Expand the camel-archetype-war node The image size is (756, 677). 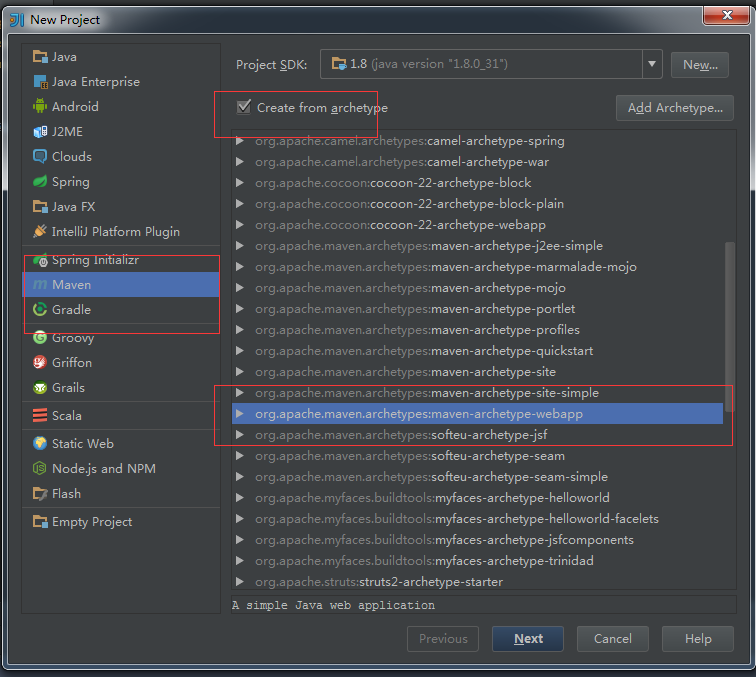[240, 162]
